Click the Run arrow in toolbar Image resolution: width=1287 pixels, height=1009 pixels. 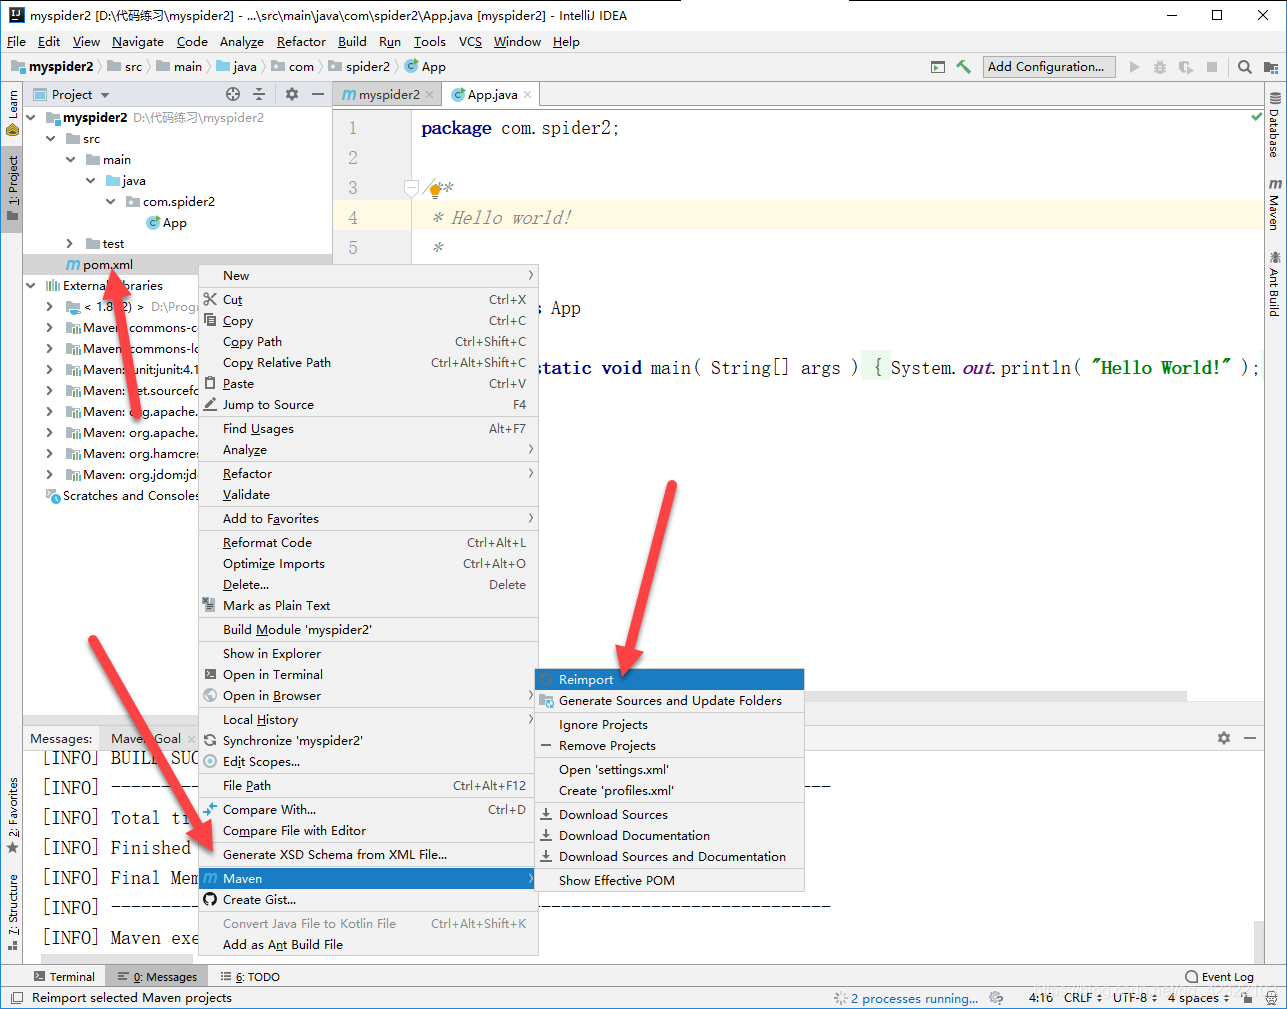pos(1134,67)
